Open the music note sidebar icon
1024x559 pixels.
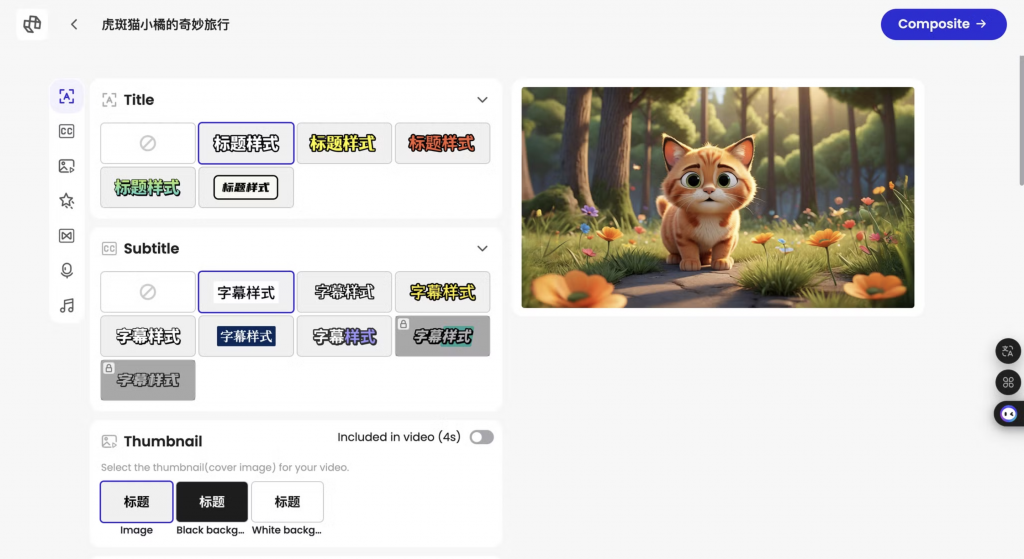(67, 306)
